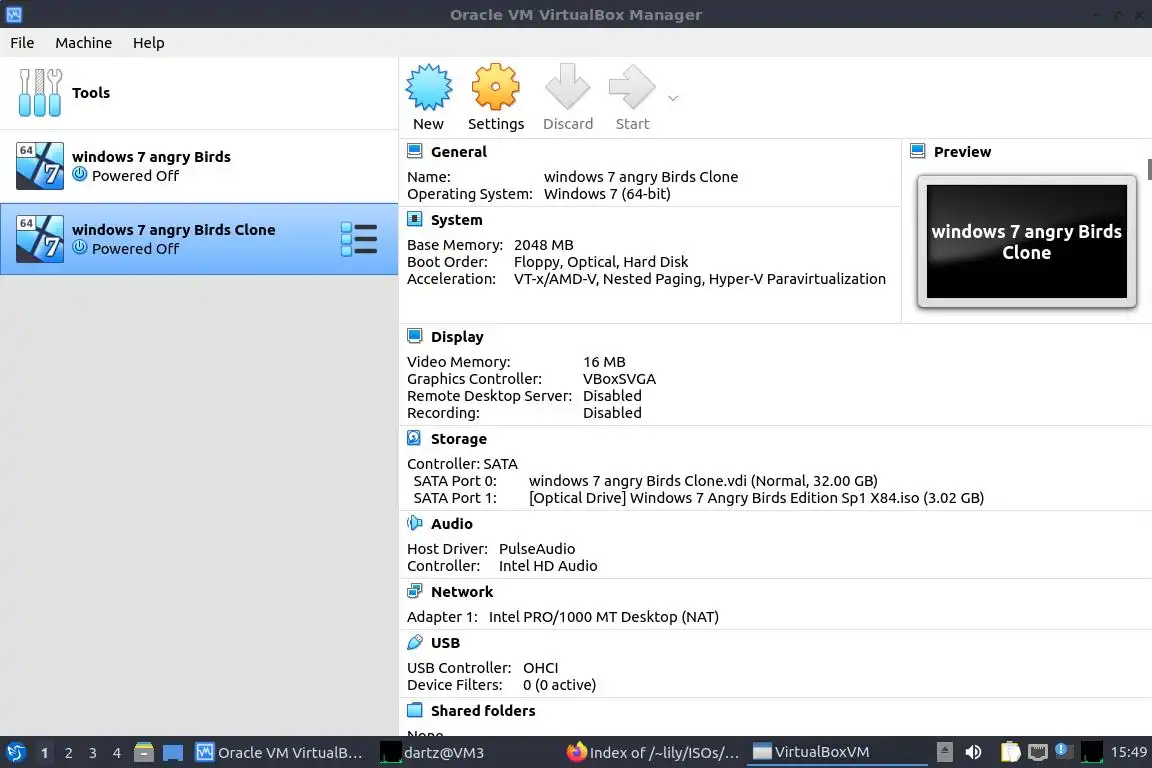This screenshot has width=1152, height=768.
Task: Click the Base Memory 2048 MB value
Action: pos(543,245)
